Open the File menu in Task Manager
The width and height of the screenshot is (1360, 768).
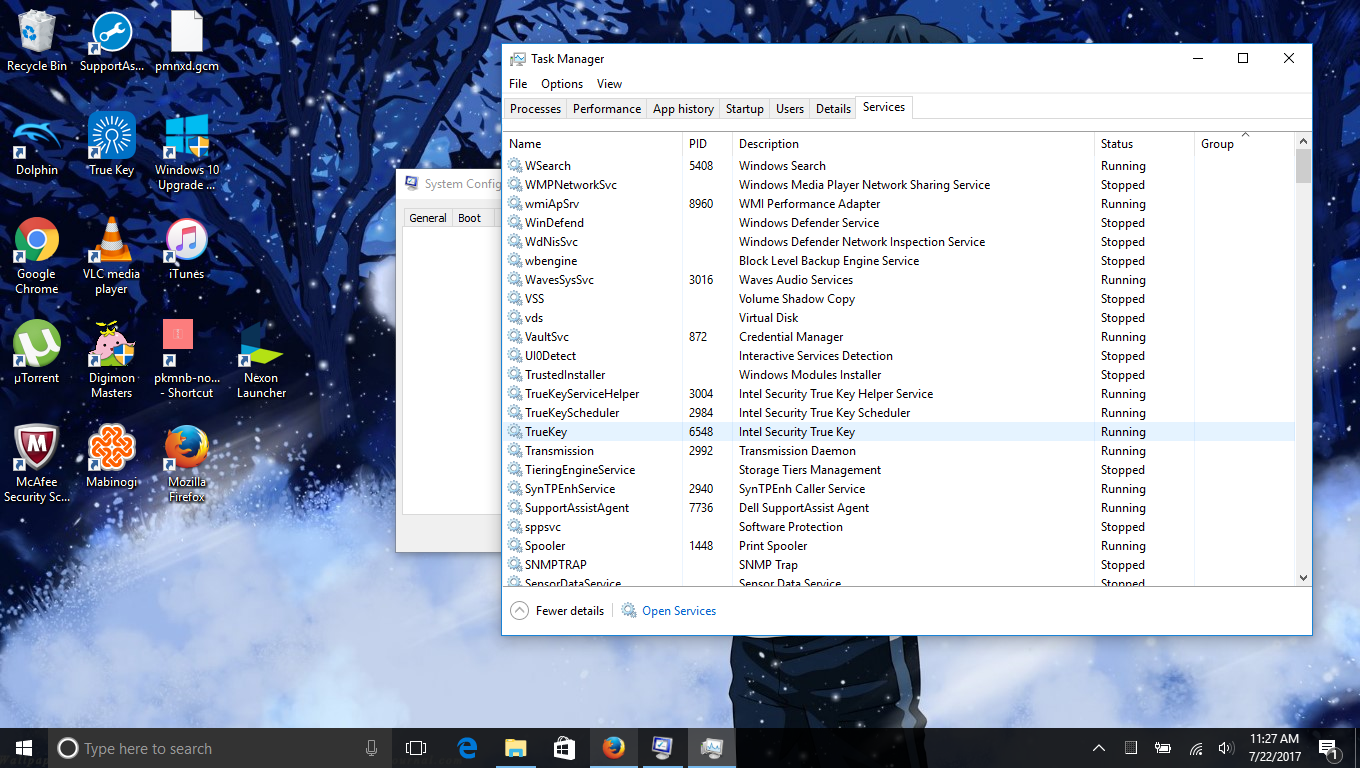coord(517,84)
